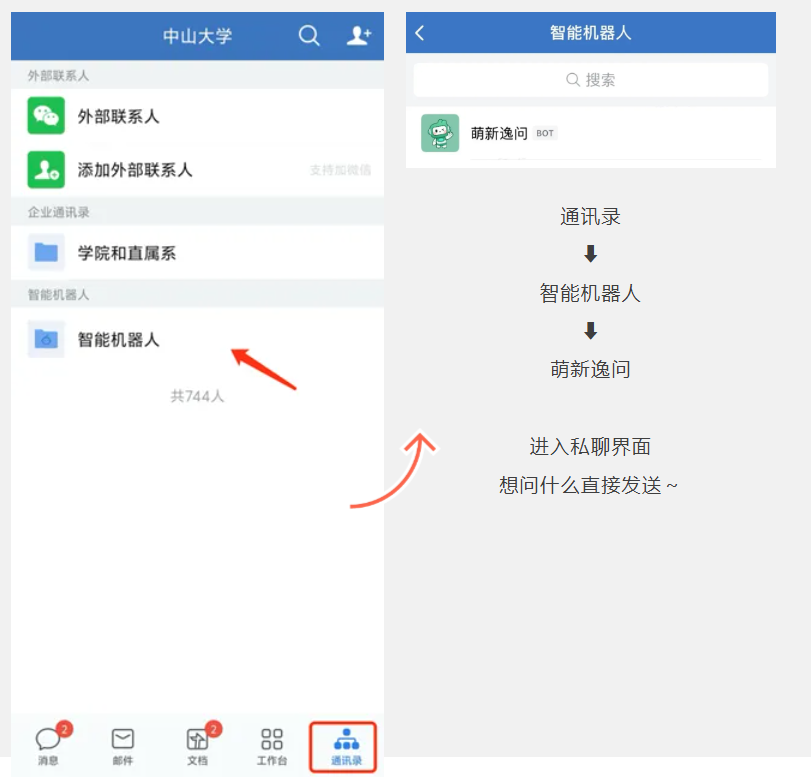The image size is (812, 777).
Task: Click the 学院和直属系 blue folder icon
Action: click(x=46, y=253)
